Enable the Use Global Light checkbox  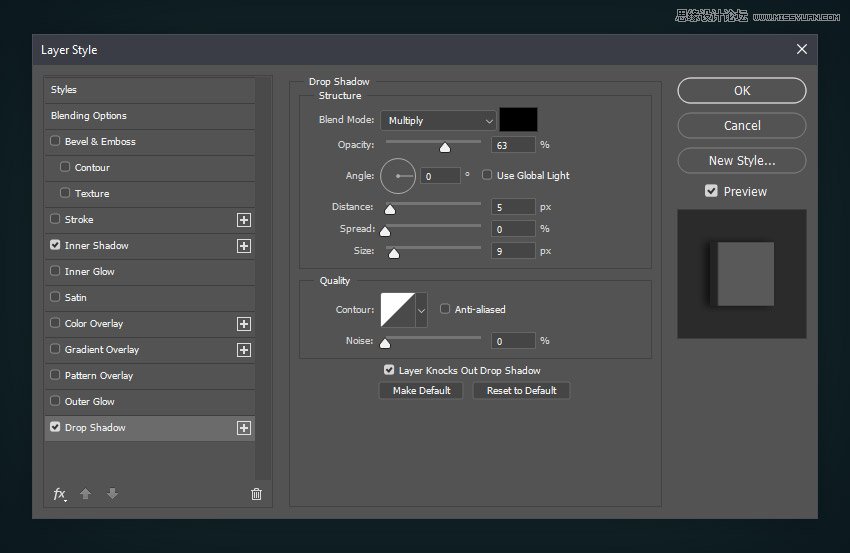click(487, 176)
